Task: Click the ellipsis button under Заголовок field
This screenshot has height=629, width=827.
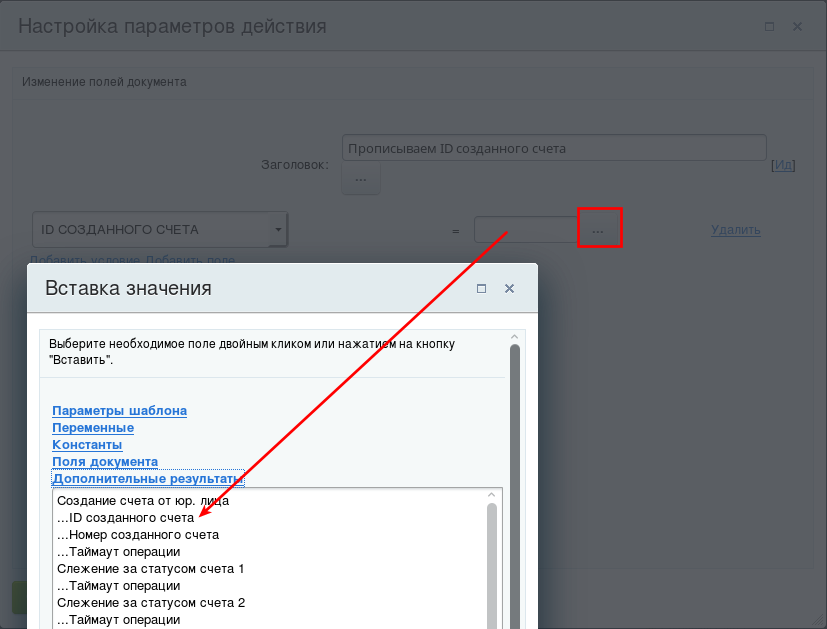Action: pos(361,179)
